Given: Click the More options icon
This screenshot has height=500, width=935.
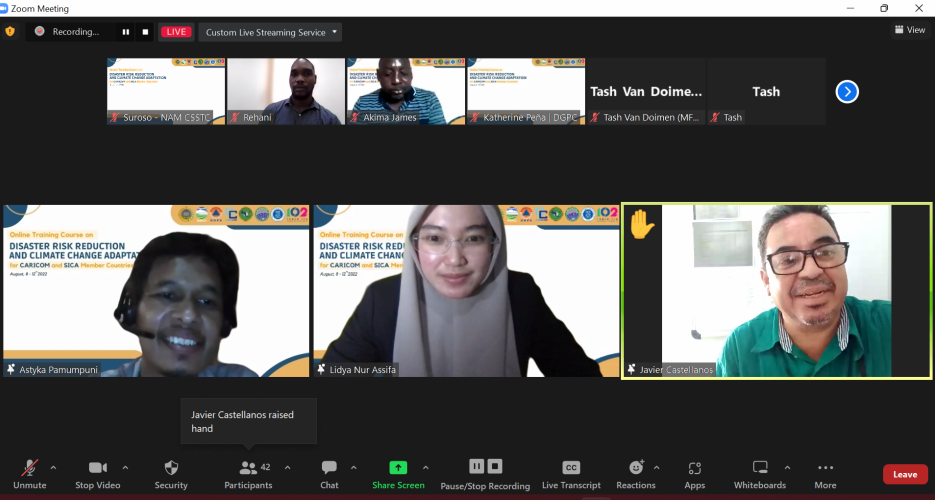Looking at the screenshot, I should 825,473.
